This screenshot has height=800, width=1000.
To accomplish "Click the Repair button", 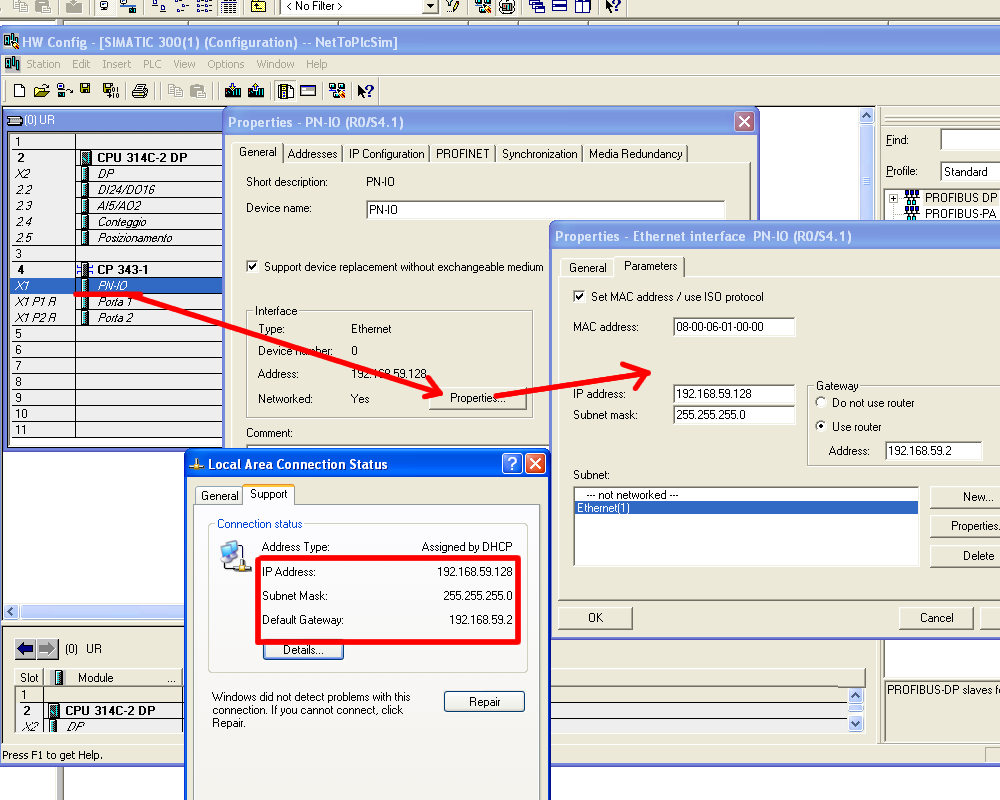I will [485, 701].
